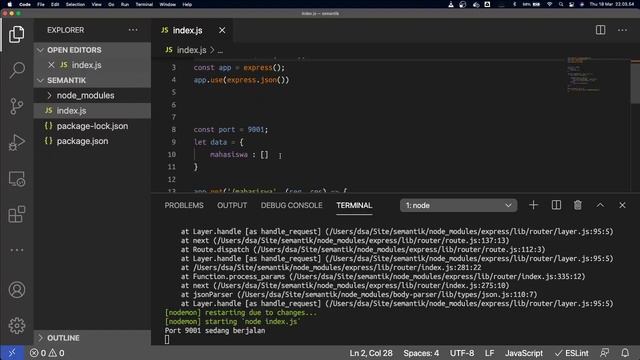Switch to the Output tab

pyautogui.click(x=232, y=205)
